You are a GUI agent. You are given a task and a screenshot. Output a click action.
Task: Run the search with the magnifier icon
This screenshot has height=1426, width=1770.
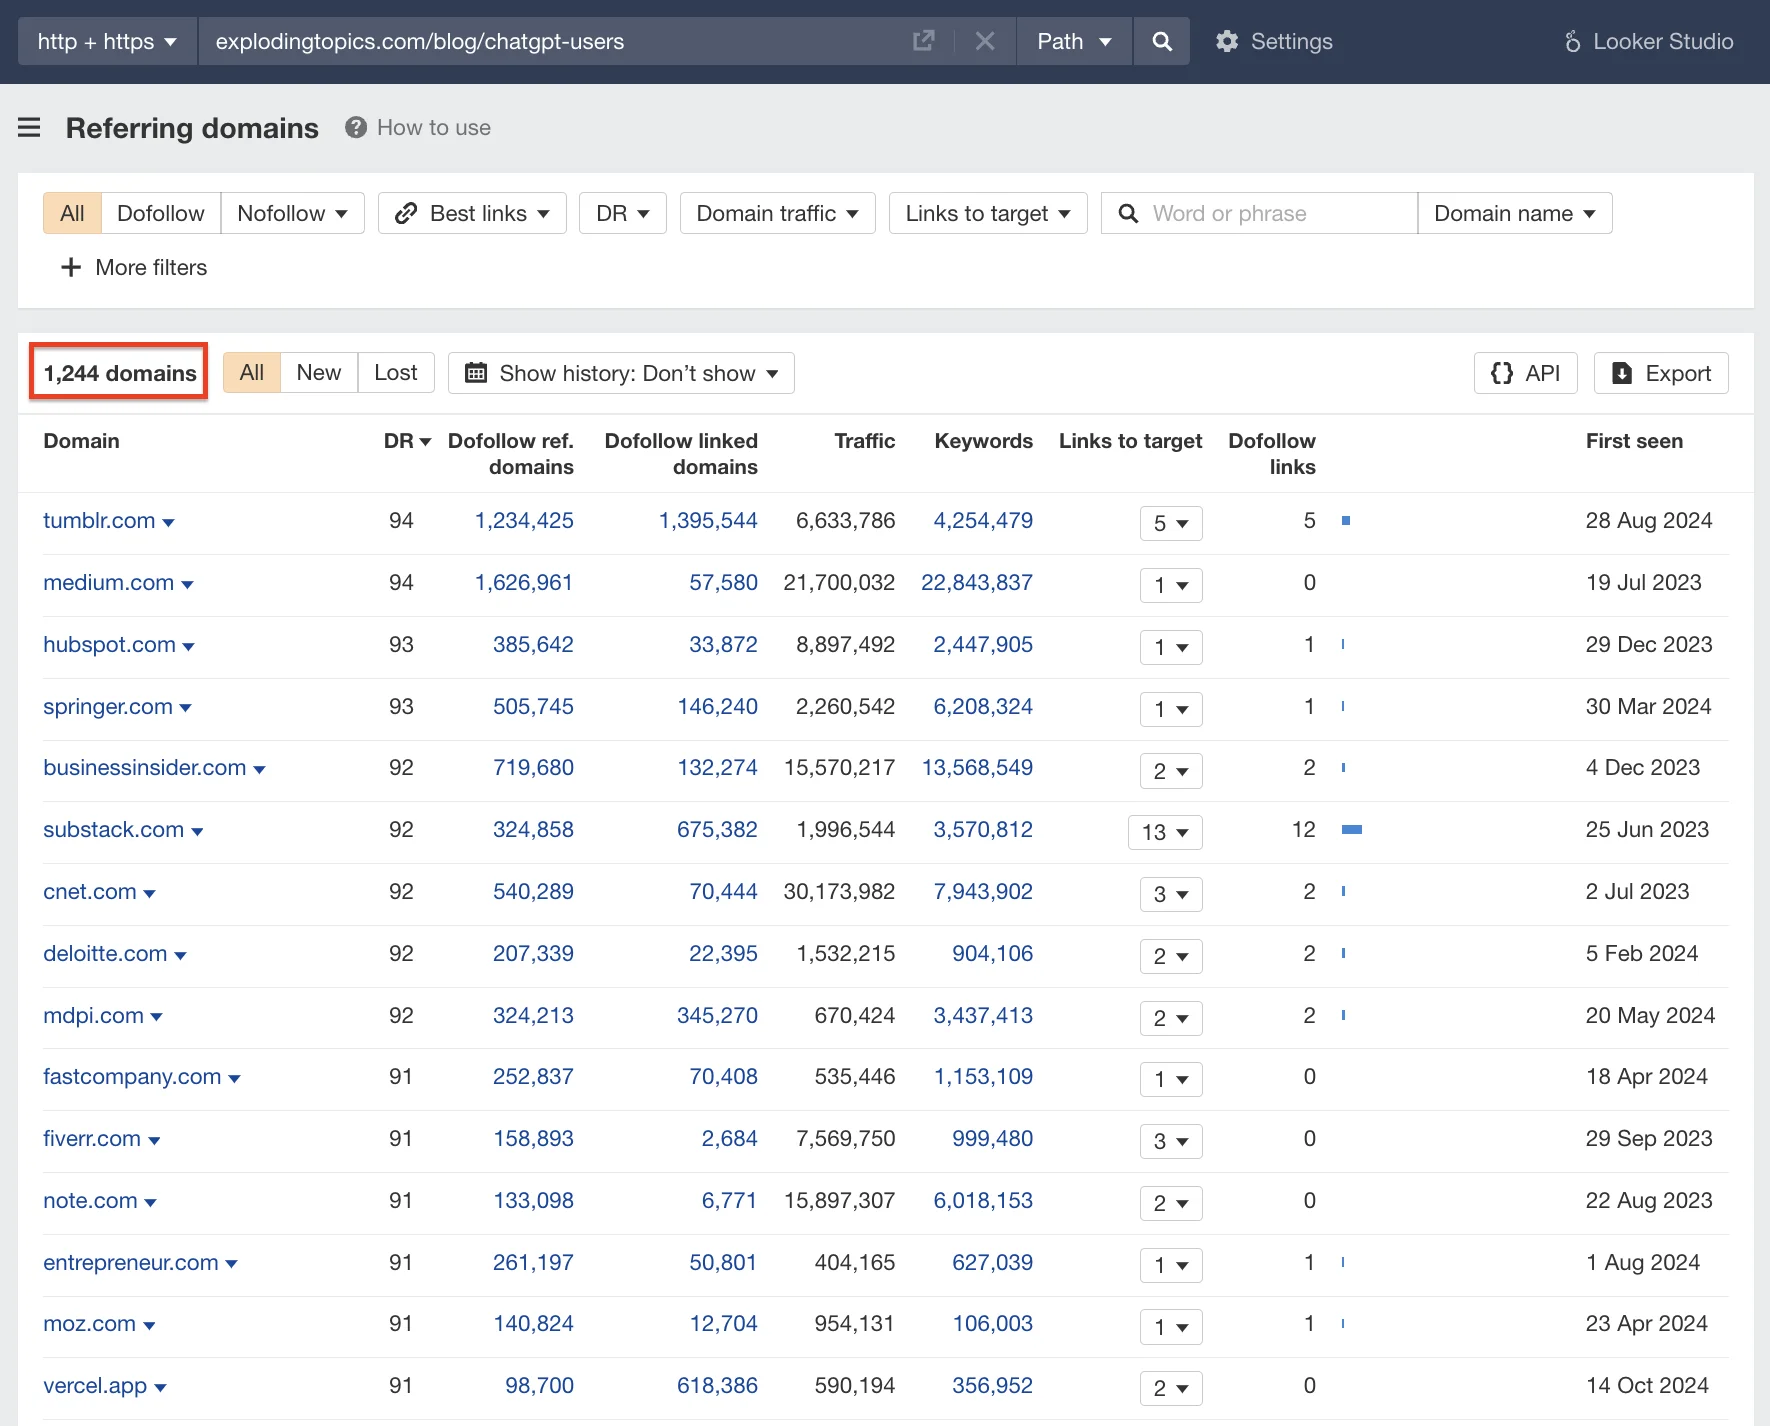click(x=1161, y=41)
